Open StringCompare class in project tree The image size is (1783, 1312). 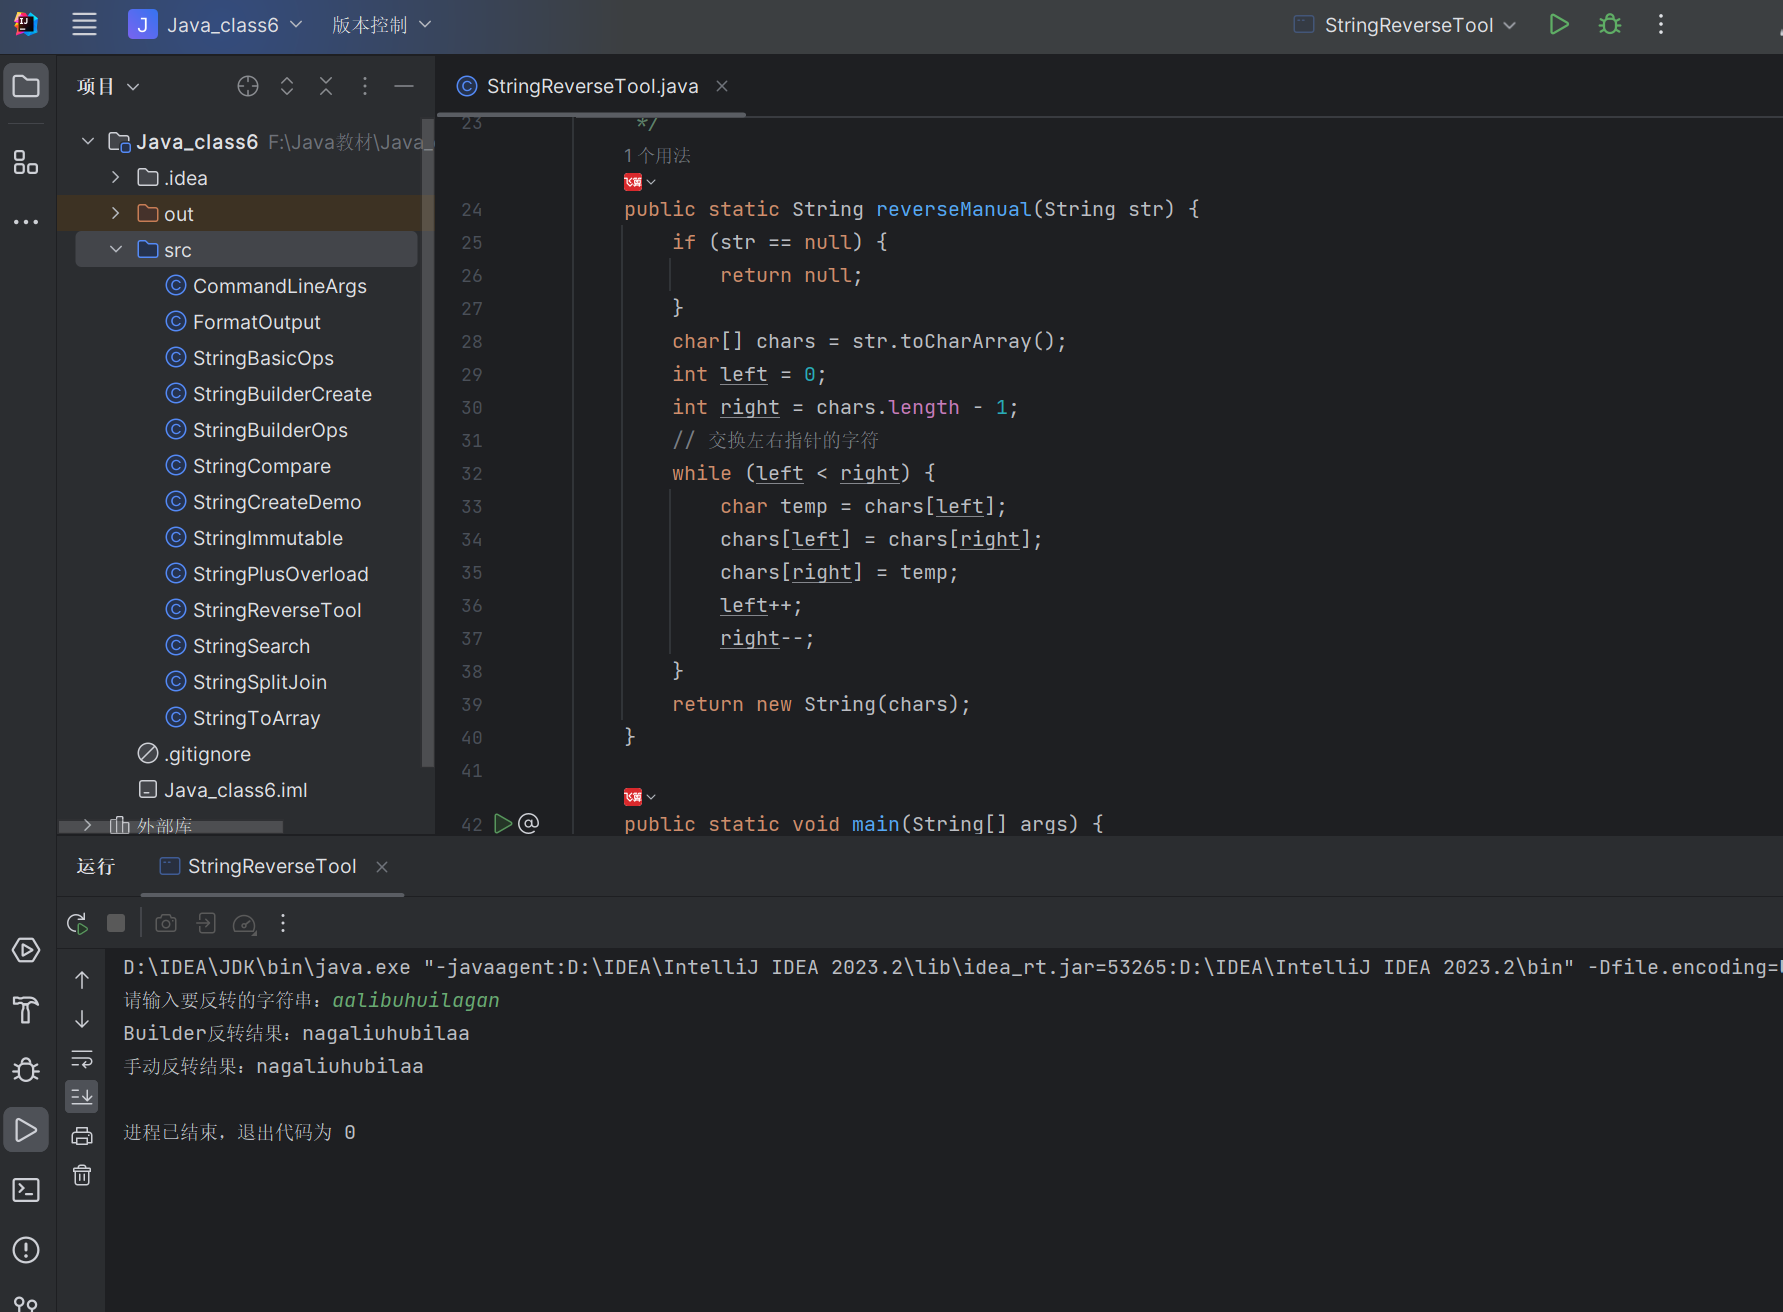[x=261, y=466]
